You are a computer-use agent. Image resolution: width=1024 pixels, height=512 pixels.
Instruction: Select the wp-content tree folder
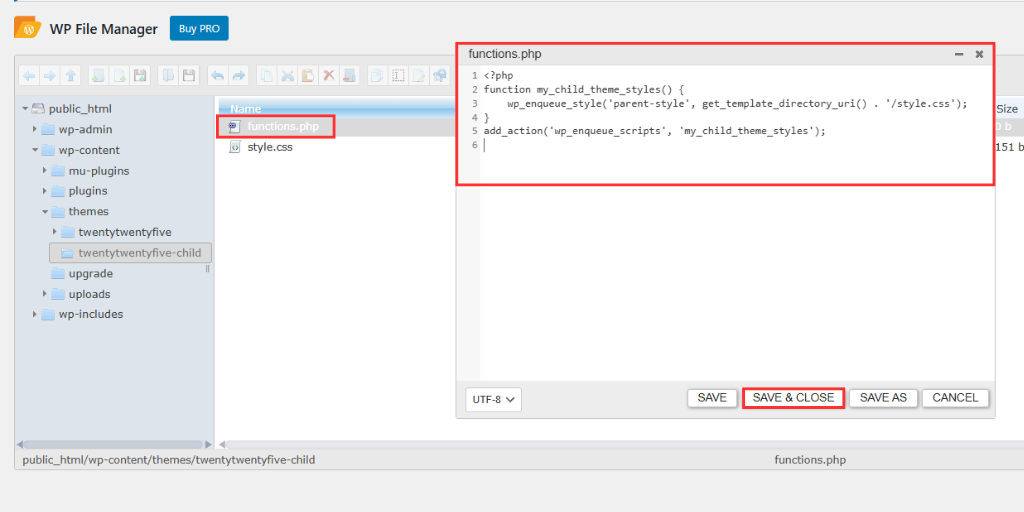(89, 150)
